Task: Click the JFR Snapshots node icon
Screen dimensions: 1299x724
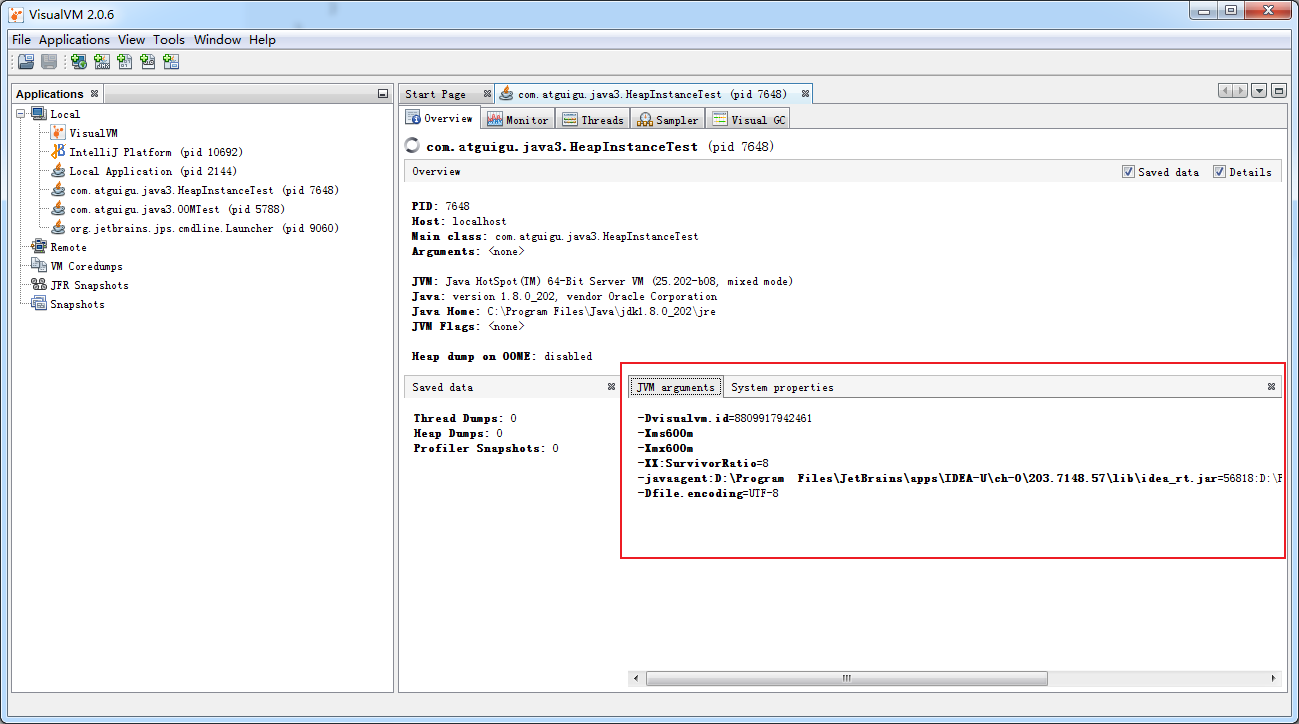Action: [x=39, y=285]
